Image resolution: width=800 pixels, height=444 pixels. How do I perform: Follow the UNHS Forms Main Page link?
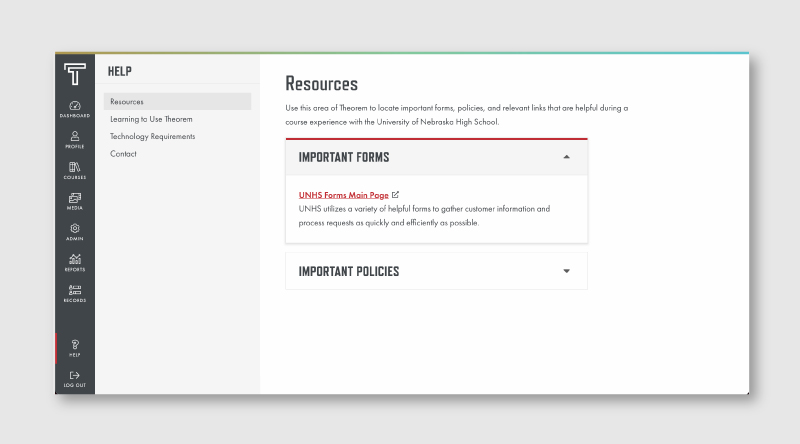pyautogui.click(x=343, y=195)
